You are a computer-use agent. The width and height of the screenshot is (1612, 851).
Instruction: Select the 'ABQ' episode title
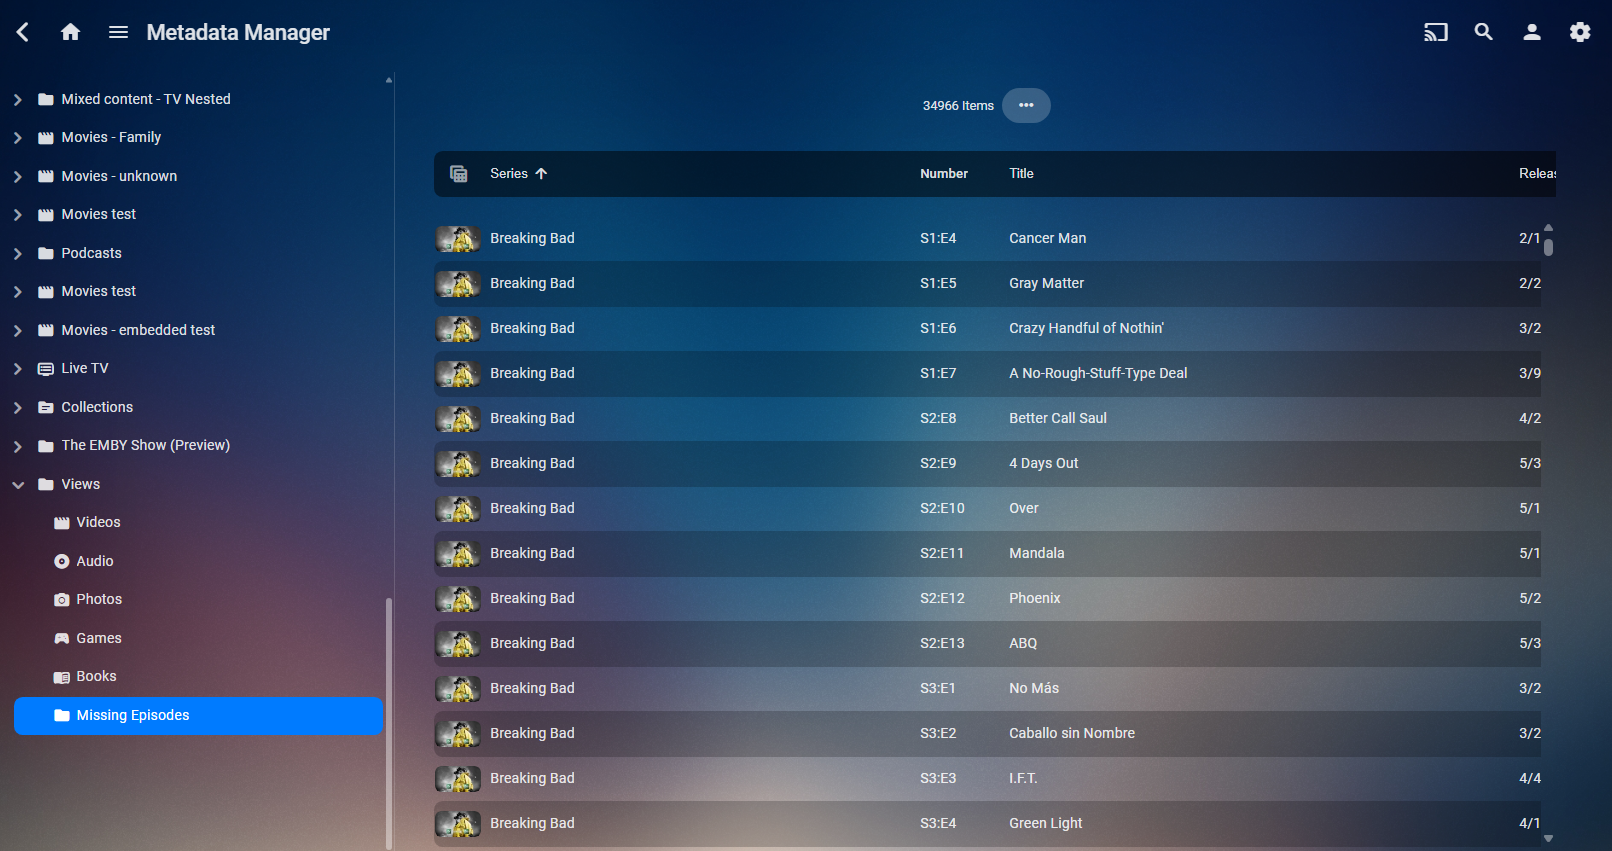(x=1023, y=643)
